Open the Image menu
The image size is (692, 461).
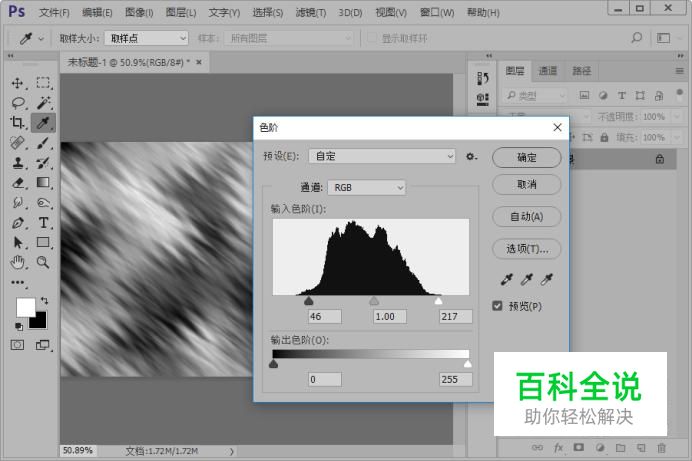139,12
